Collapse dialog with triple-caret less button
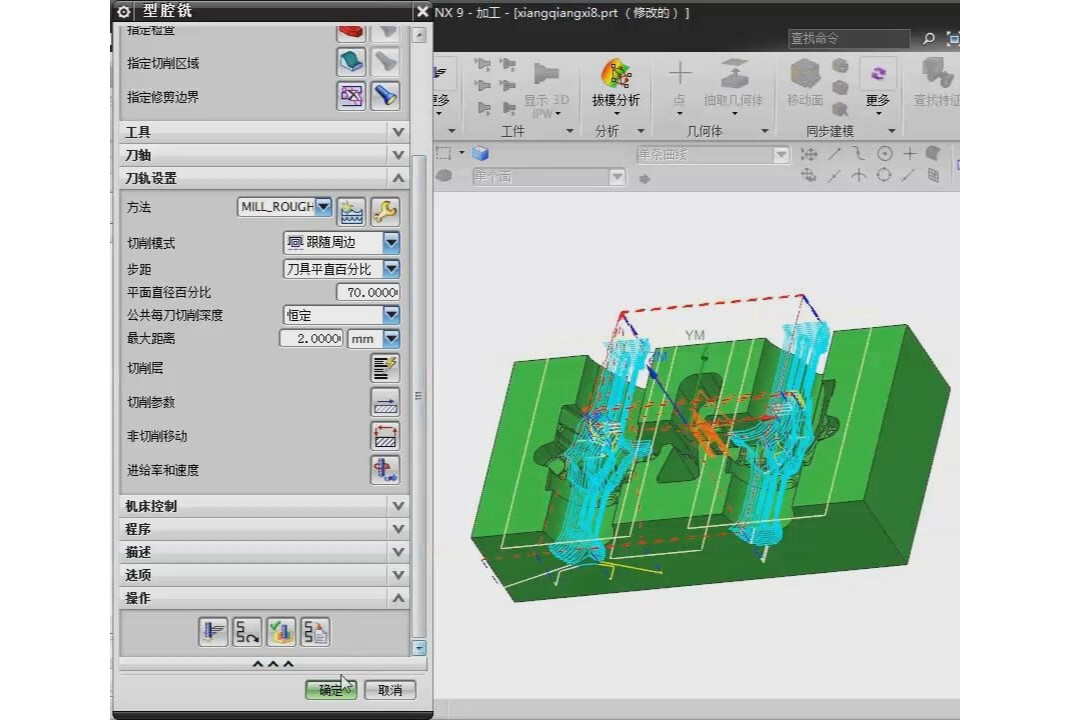 (273, 664)
